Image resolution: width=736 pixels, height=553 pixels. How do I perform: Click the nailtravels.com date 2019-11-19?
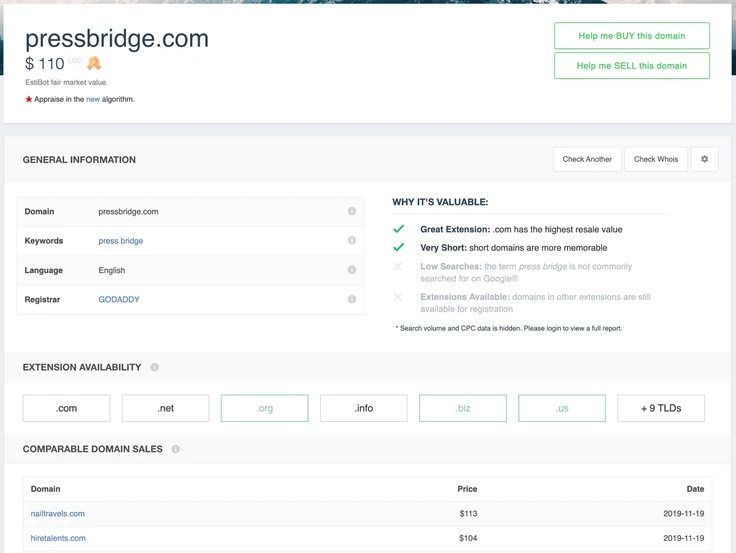pyautogui.click(x=684, y=514)
